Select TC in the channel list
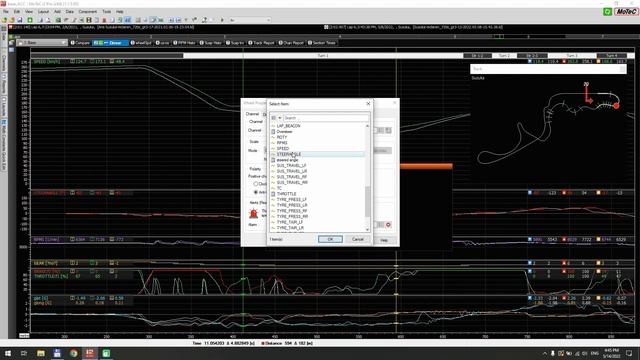This screenshot has height=360, width=640. coord(279,188)
